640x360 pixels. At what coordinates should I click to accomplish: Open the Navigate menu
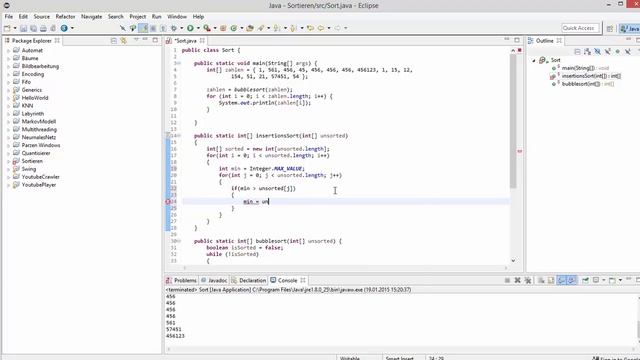tap(91, 17)
